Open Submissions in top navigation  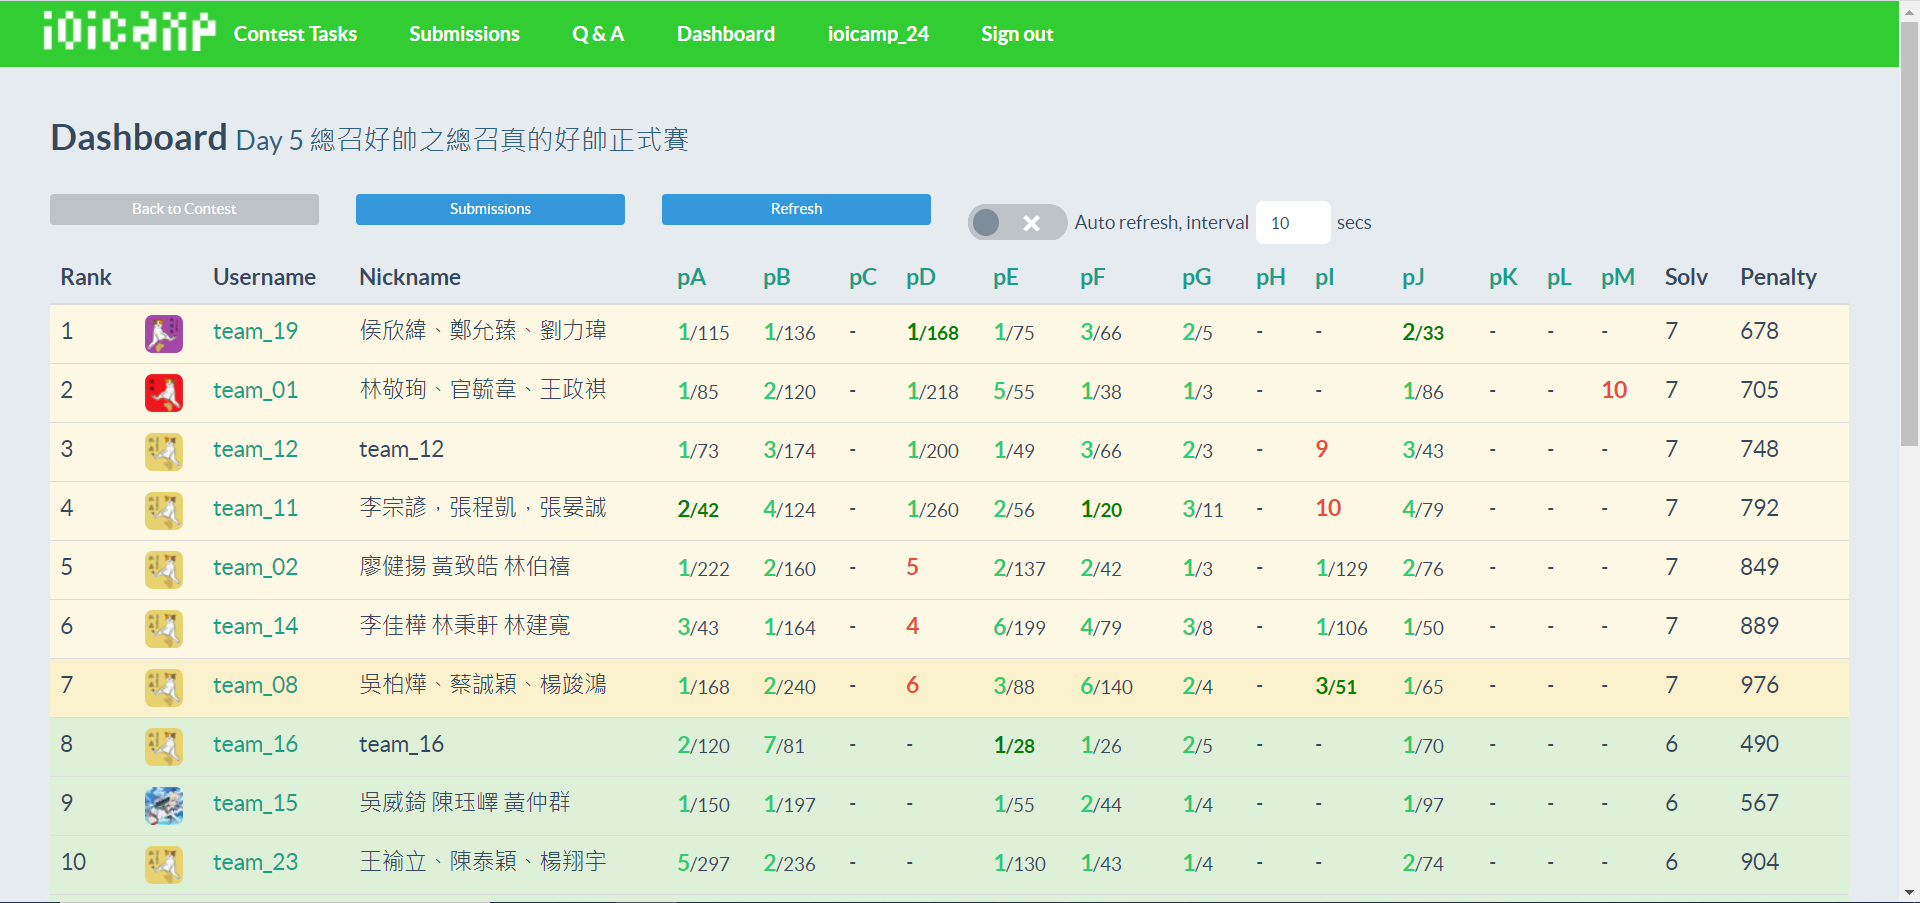464,34
